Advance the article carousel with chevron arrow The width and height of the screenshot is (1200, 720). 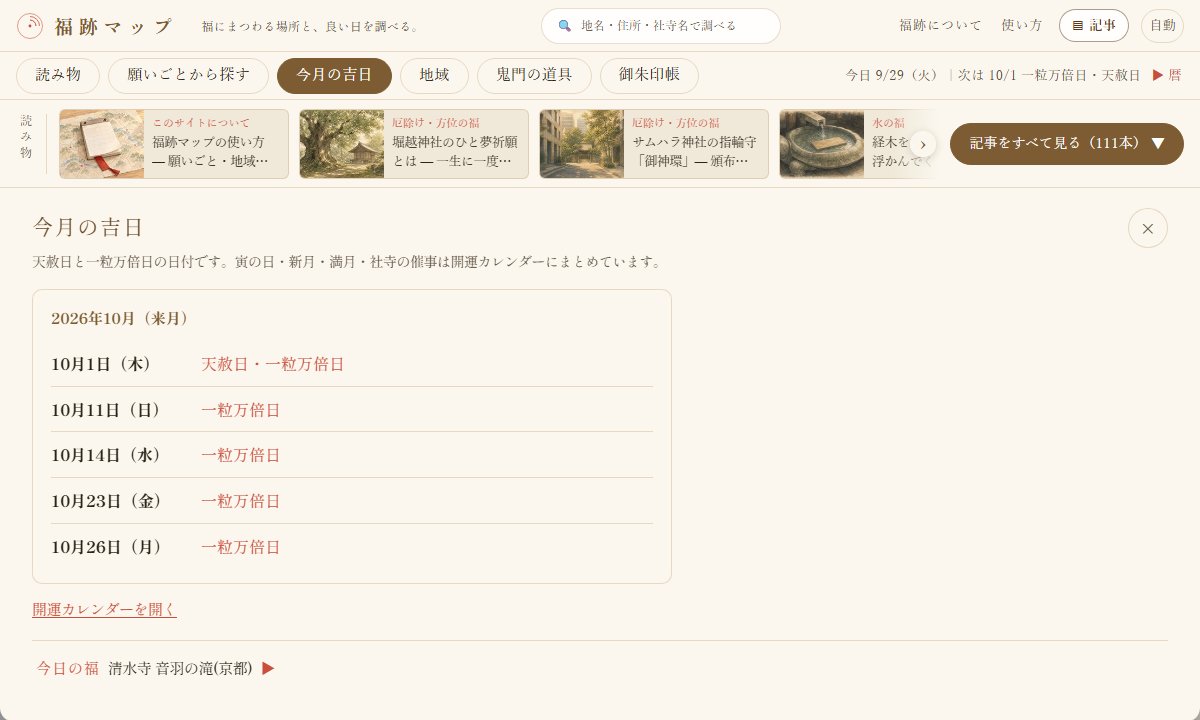point(923,144)
